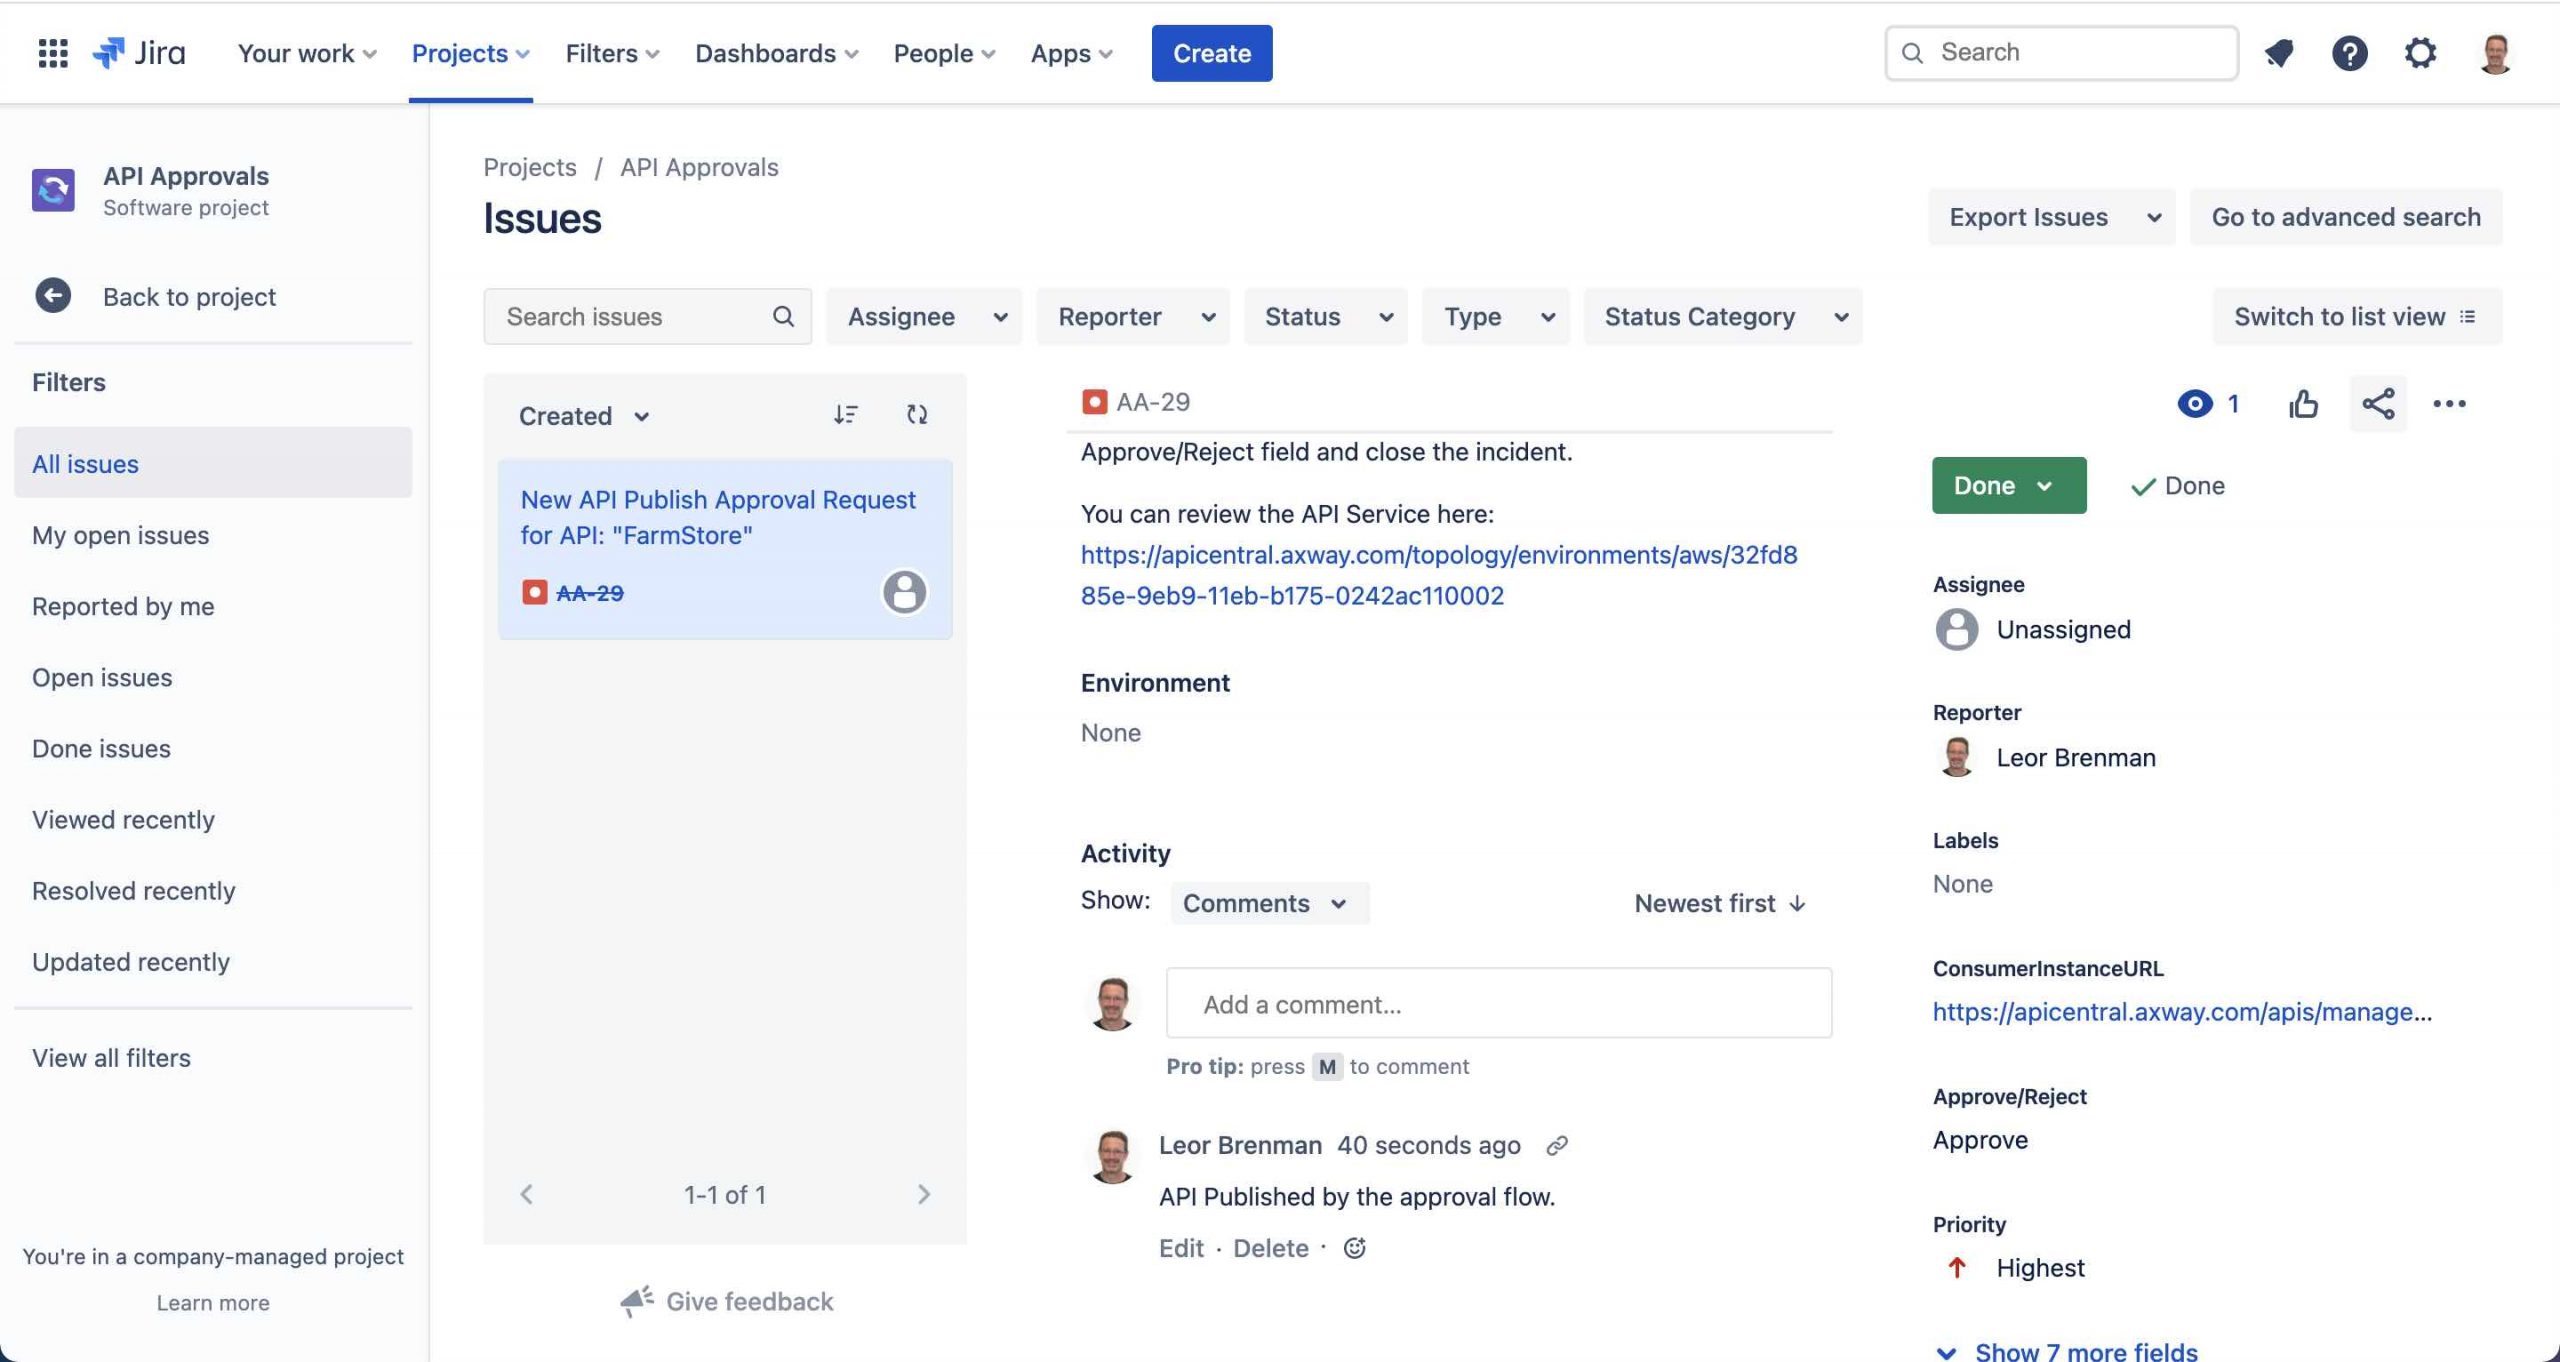Viewport: 2560px width, 1362px height.
Task: Open the Dashboards menu
Action: tap(777, 53)
